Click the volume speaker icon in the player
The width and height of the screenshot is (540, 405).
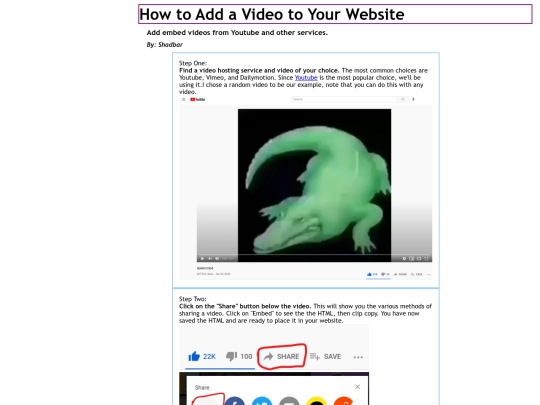click(x=217, y=258)
